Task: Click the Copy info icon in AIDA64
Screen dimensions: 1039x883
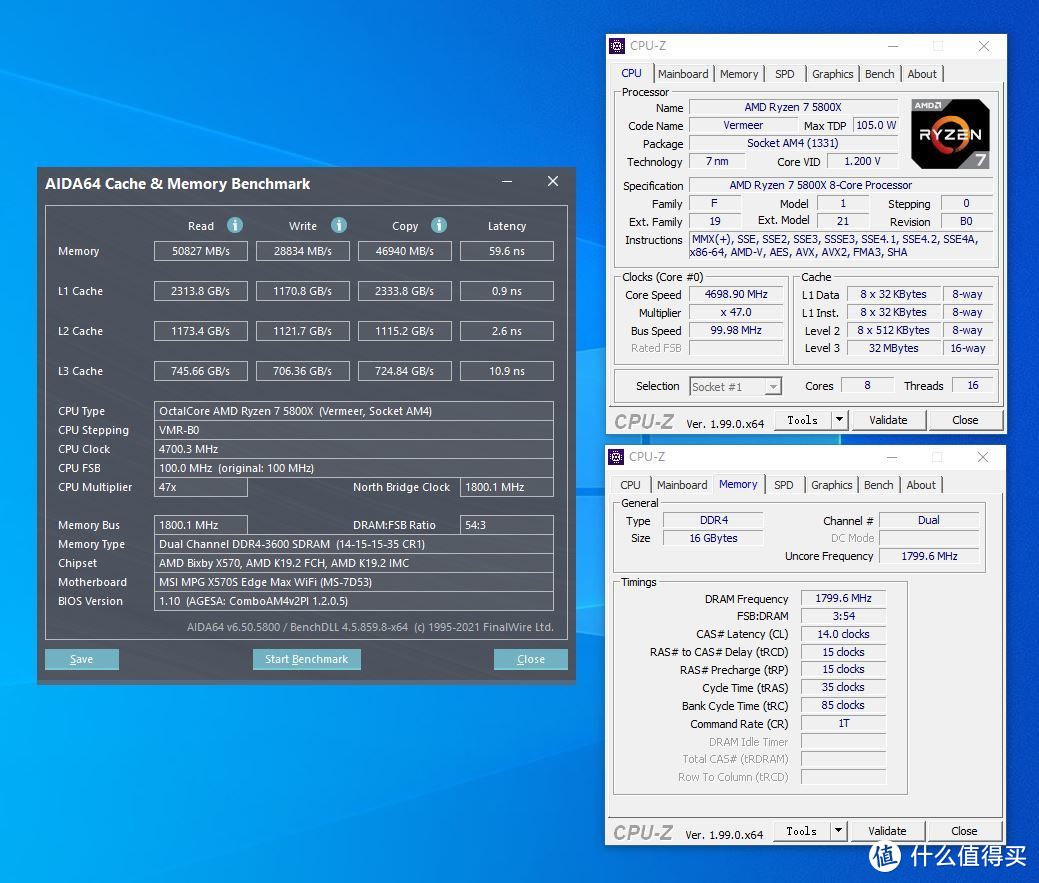Action: (439, 225)
